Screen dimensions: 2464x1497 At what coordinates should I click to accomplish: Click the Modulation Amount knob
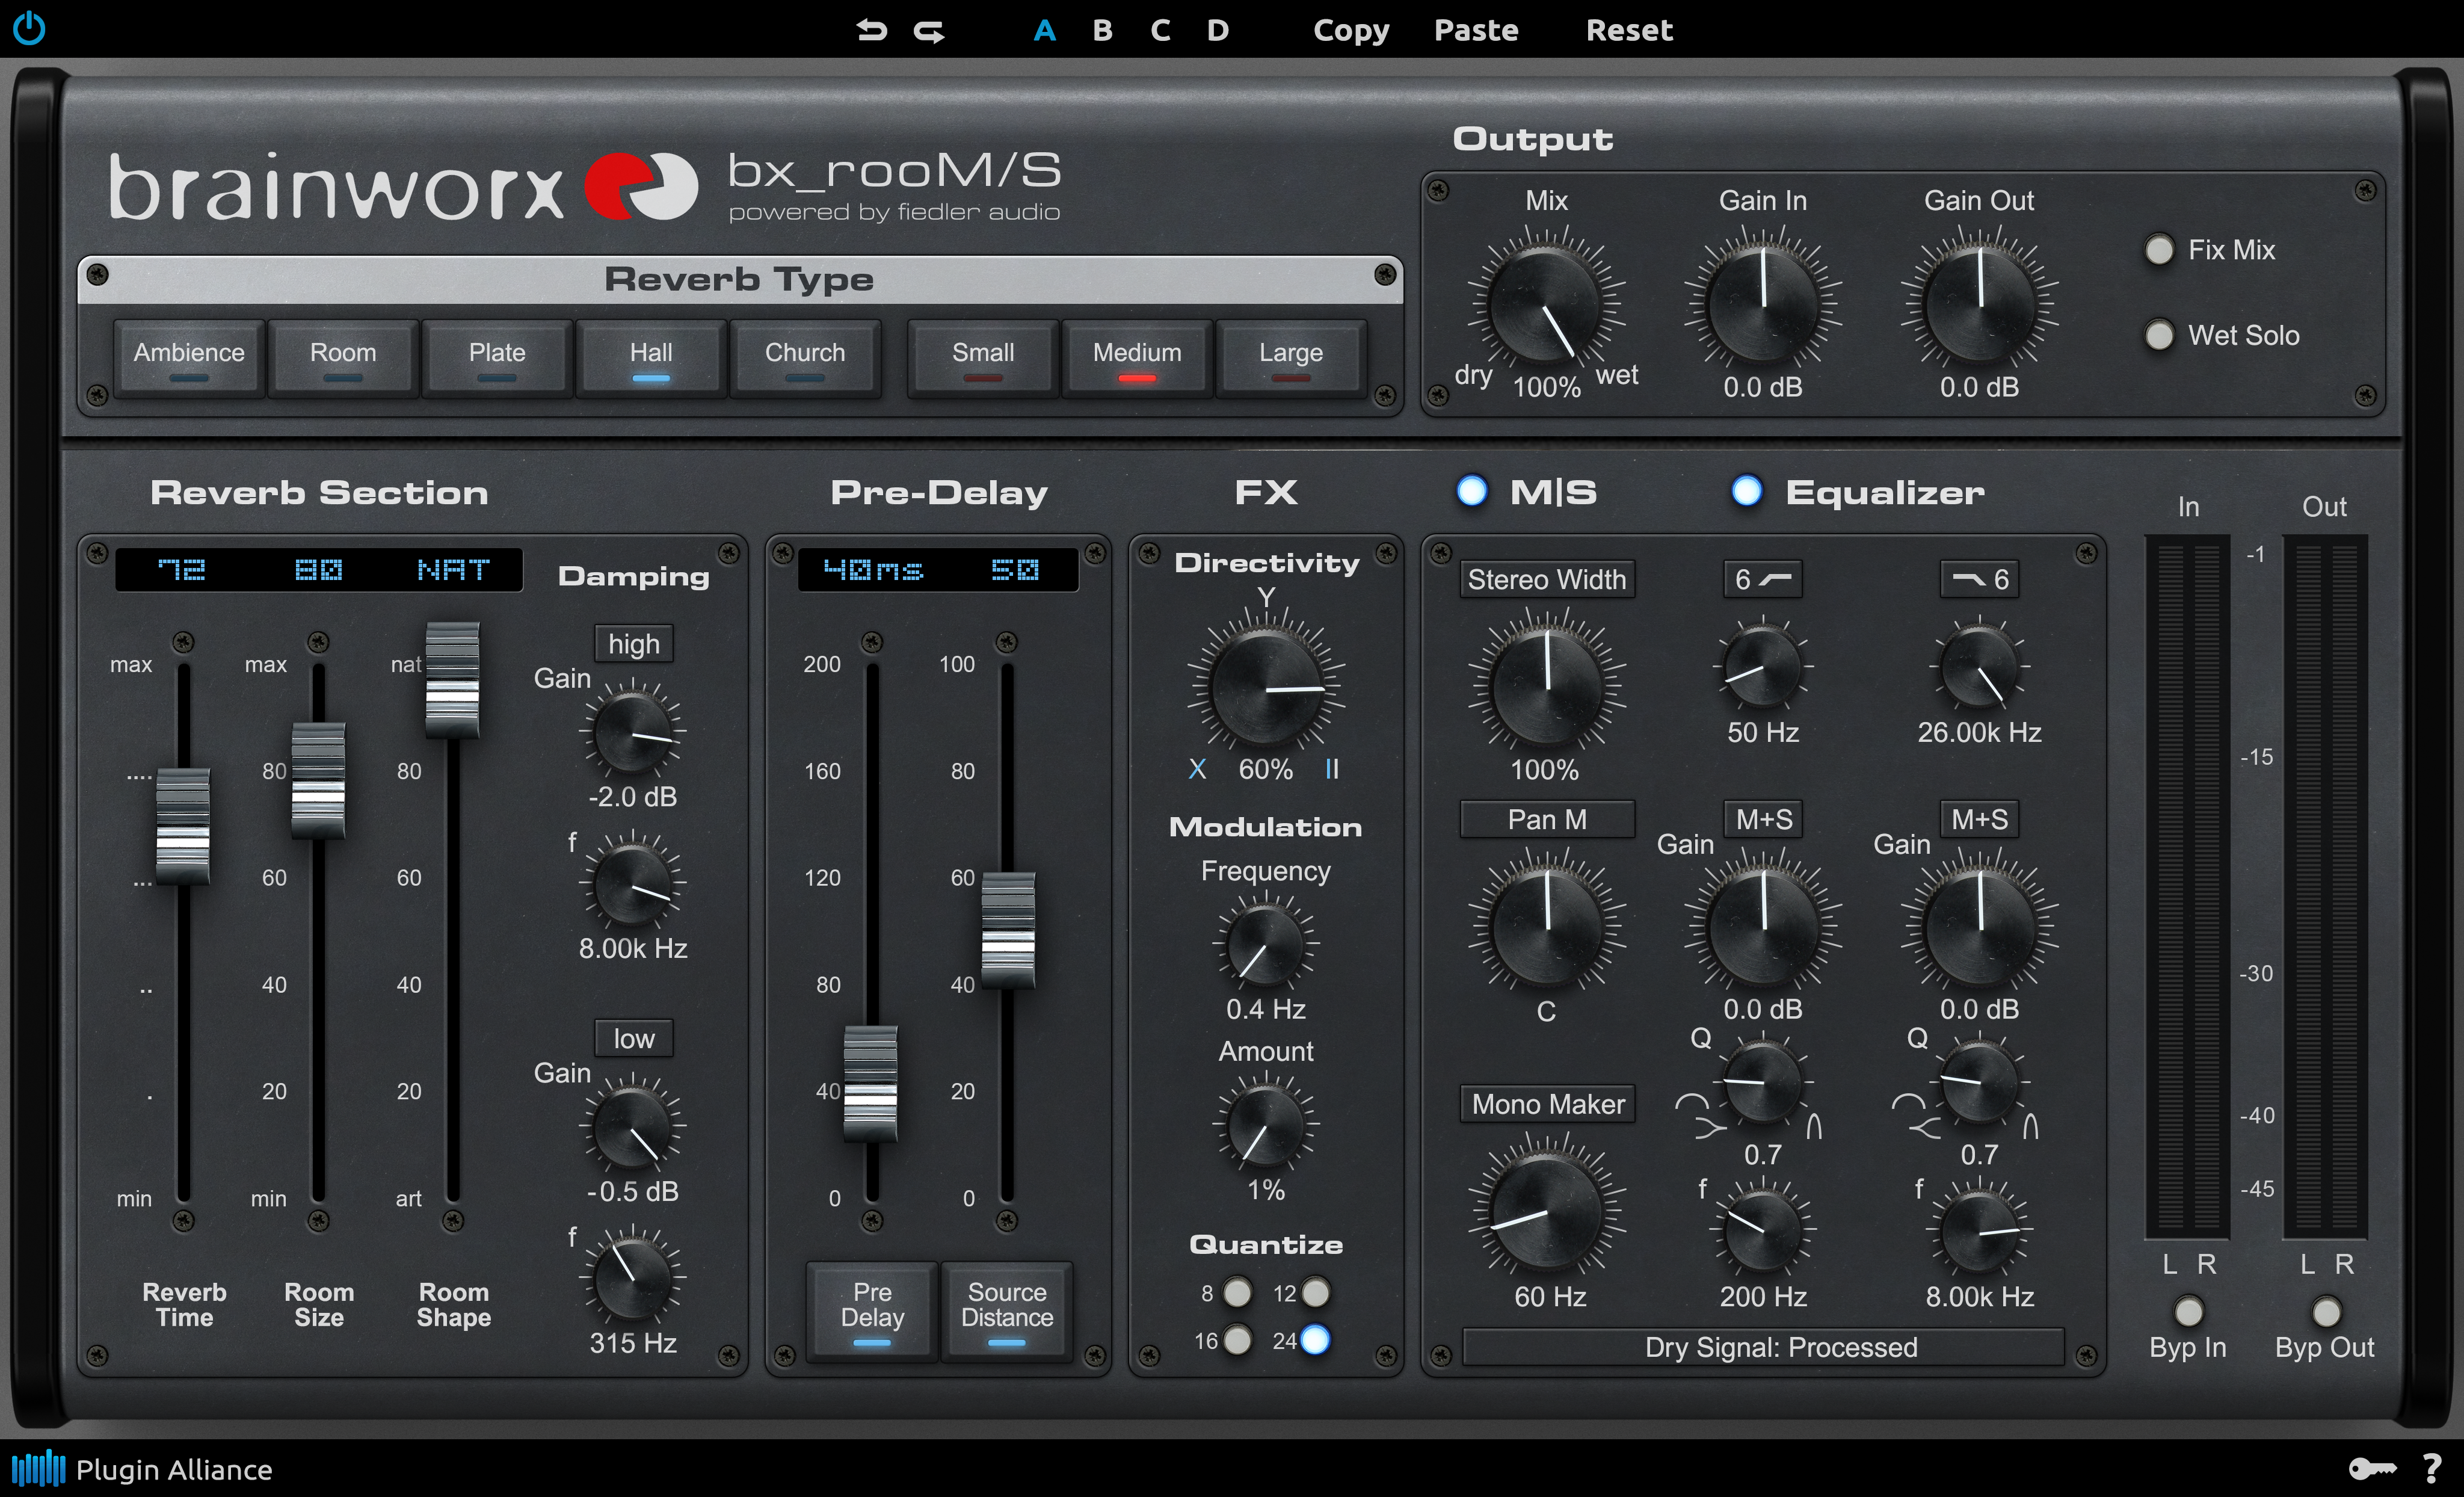(1265, 1126)
